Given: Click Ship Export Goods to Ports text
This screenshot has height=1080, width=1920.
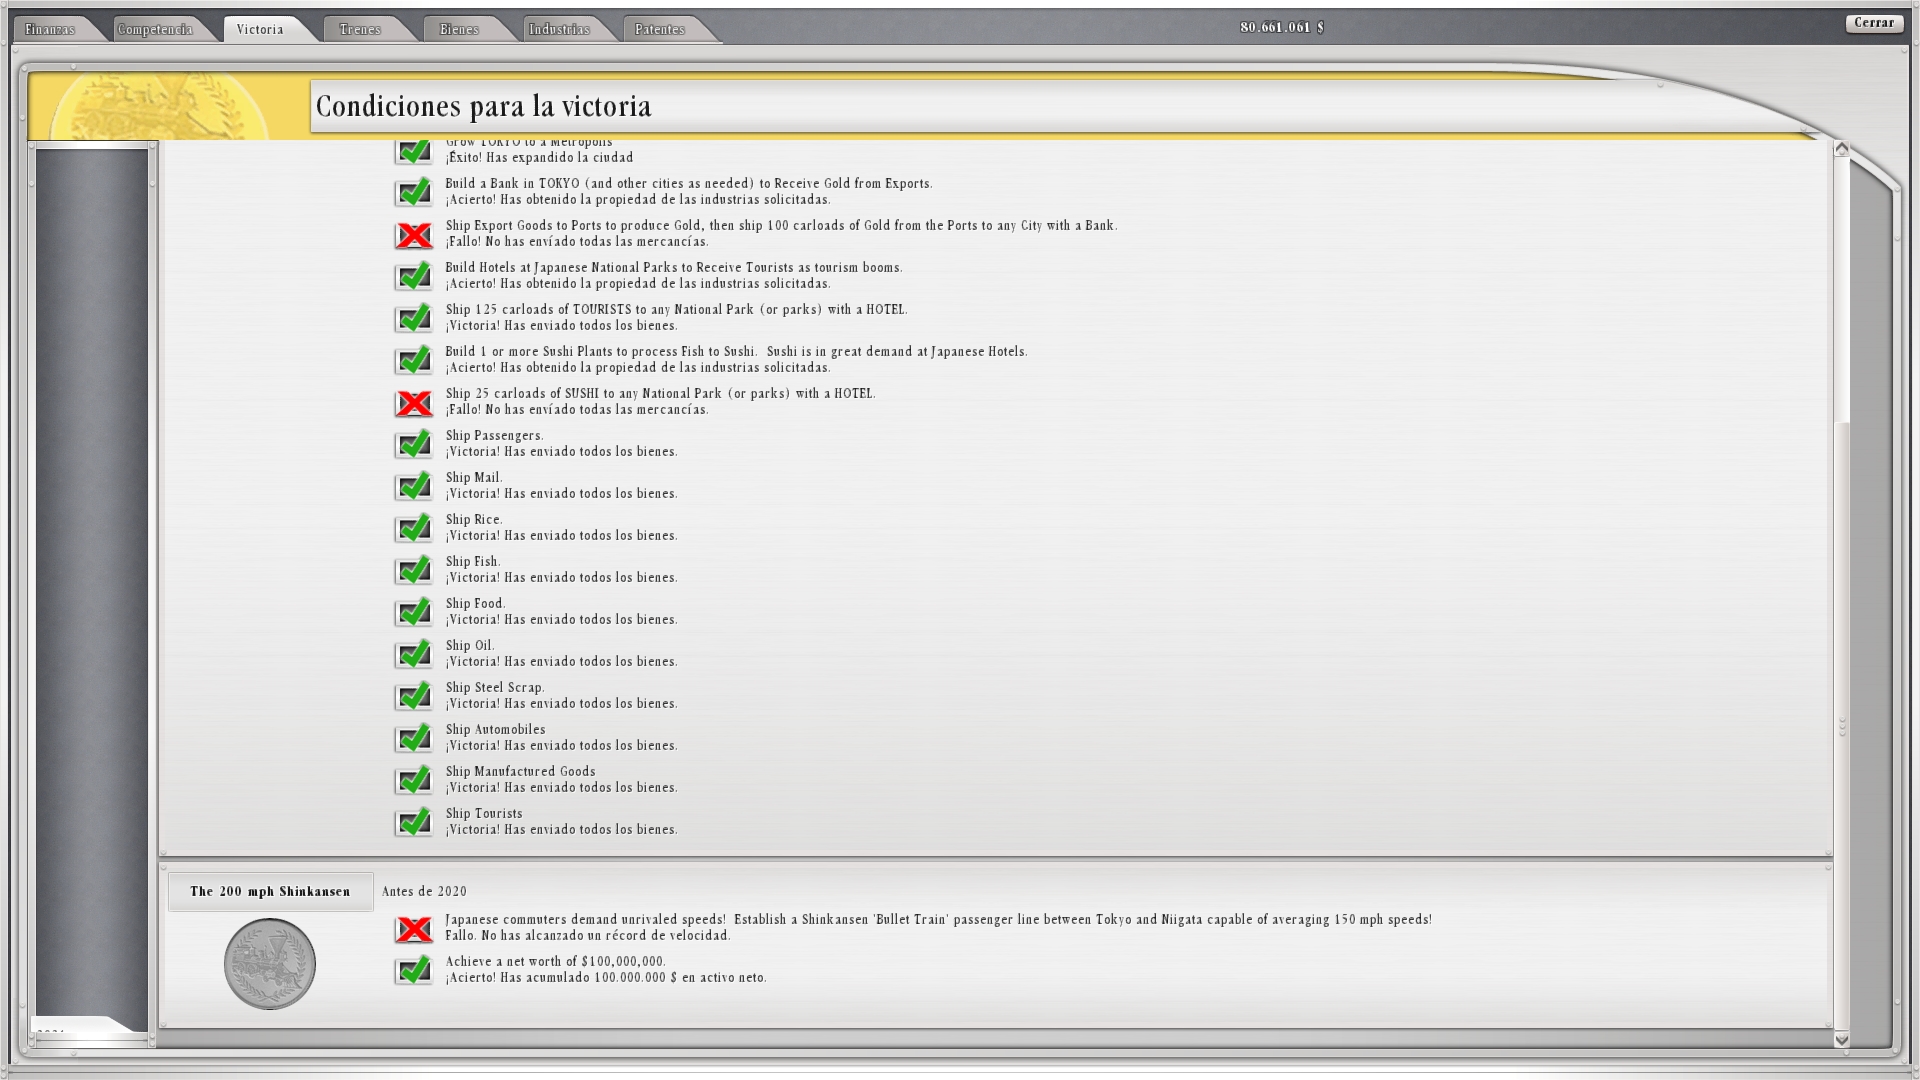Looking at the screenshot, I should tap(781, 225).
